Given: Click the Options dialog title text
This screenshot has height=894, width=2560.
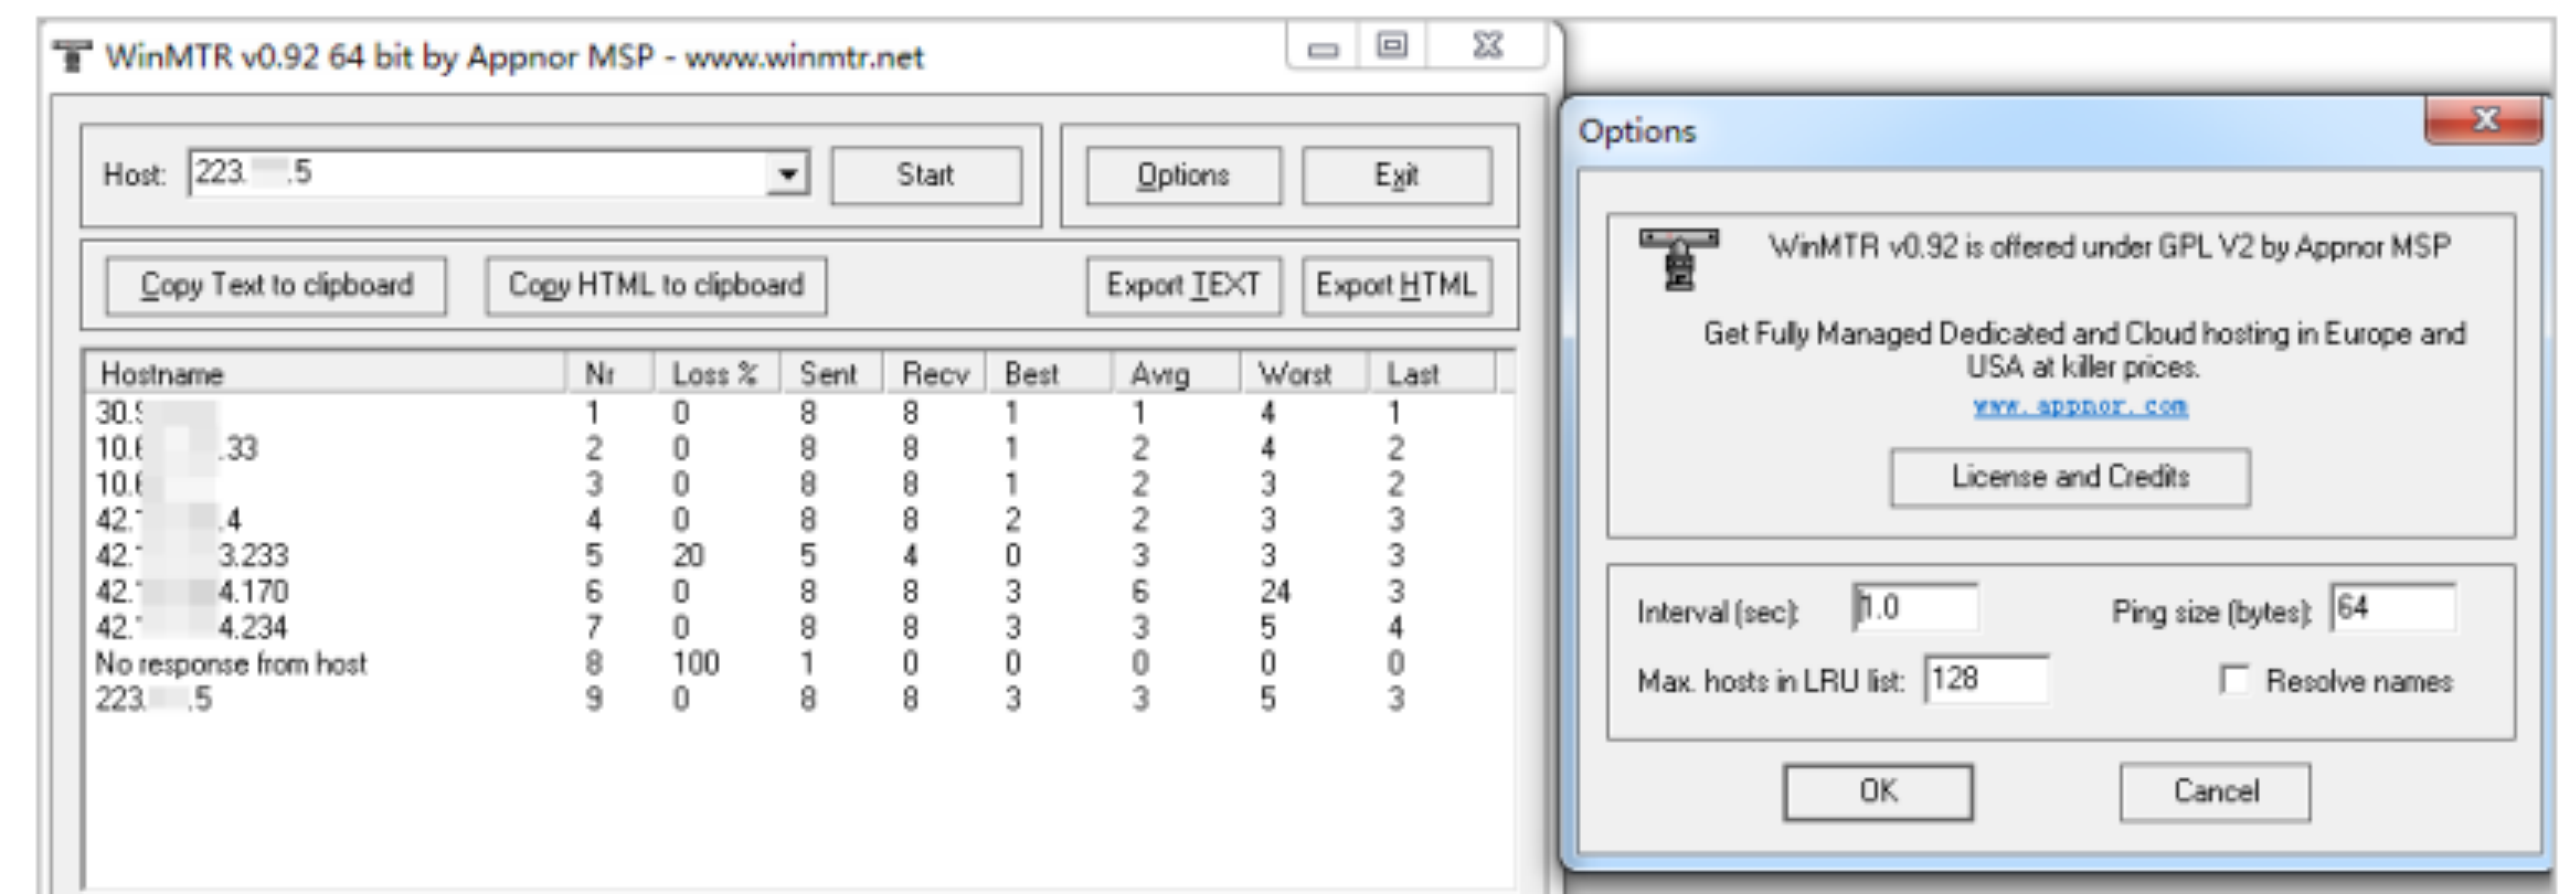Looking at the screenshot, I should [1637, 131].
